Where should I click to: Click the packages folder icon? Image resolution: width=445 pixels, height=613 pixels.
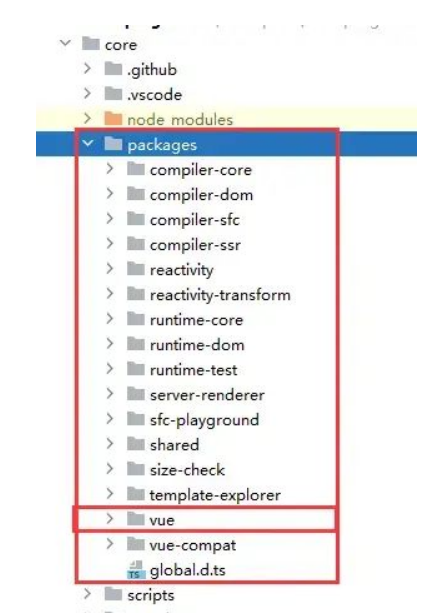(113, 144)
